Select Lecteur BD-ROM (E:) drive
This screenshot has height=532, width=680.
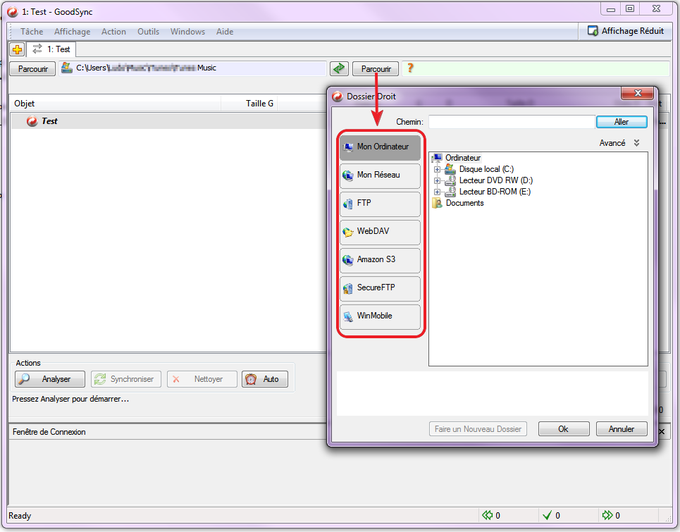494,192
